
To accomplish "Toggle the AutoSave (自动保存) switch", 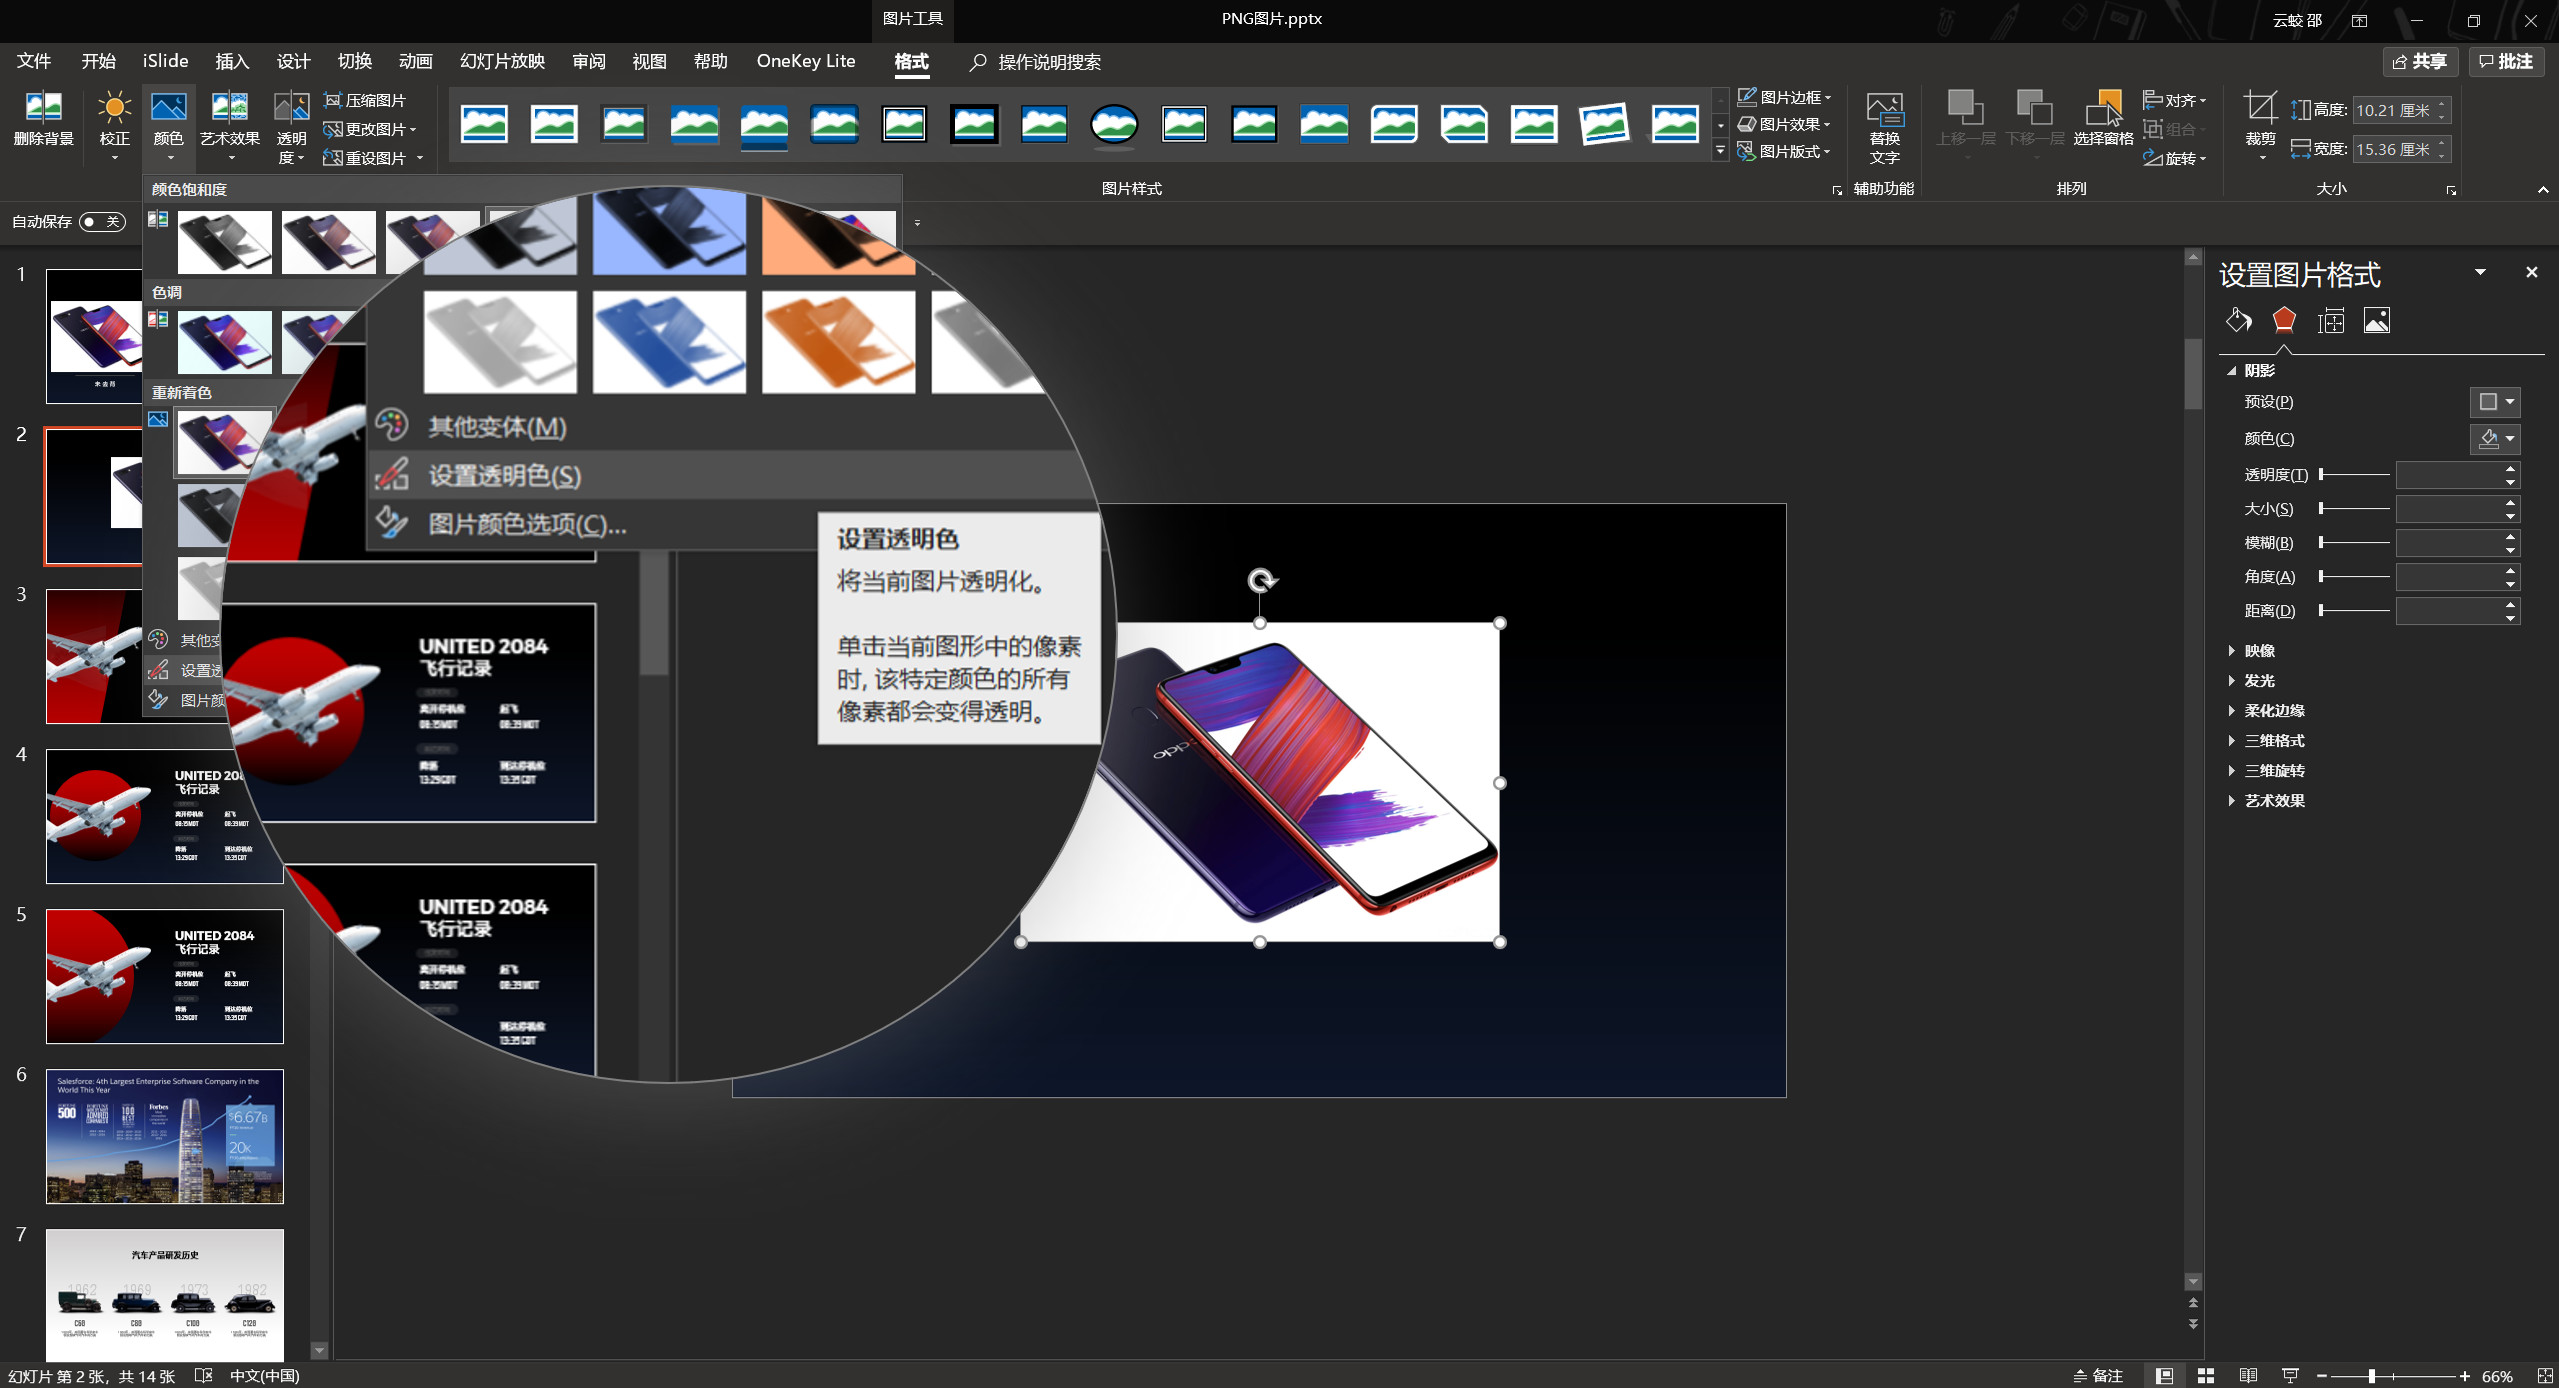I will click(102, 221).
